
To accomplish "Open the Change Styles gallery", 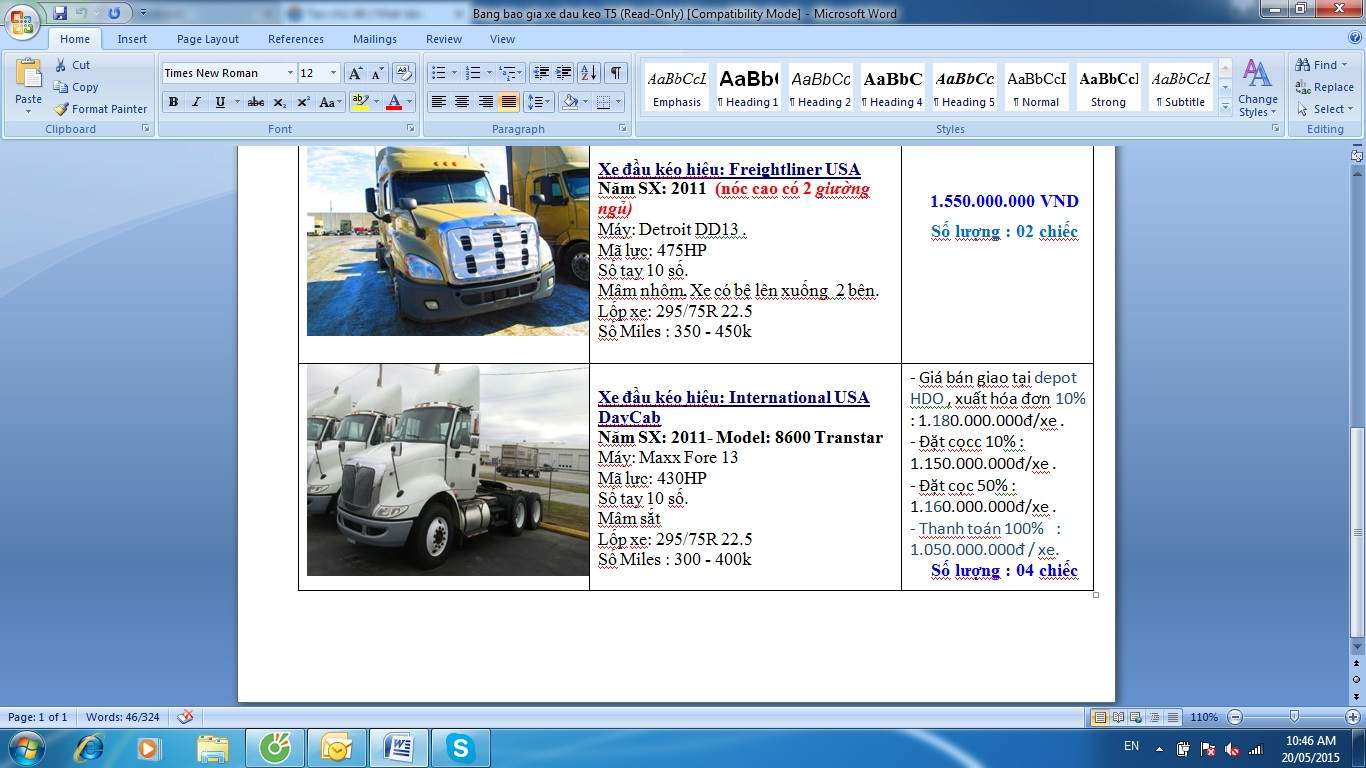I will 1257,89.
